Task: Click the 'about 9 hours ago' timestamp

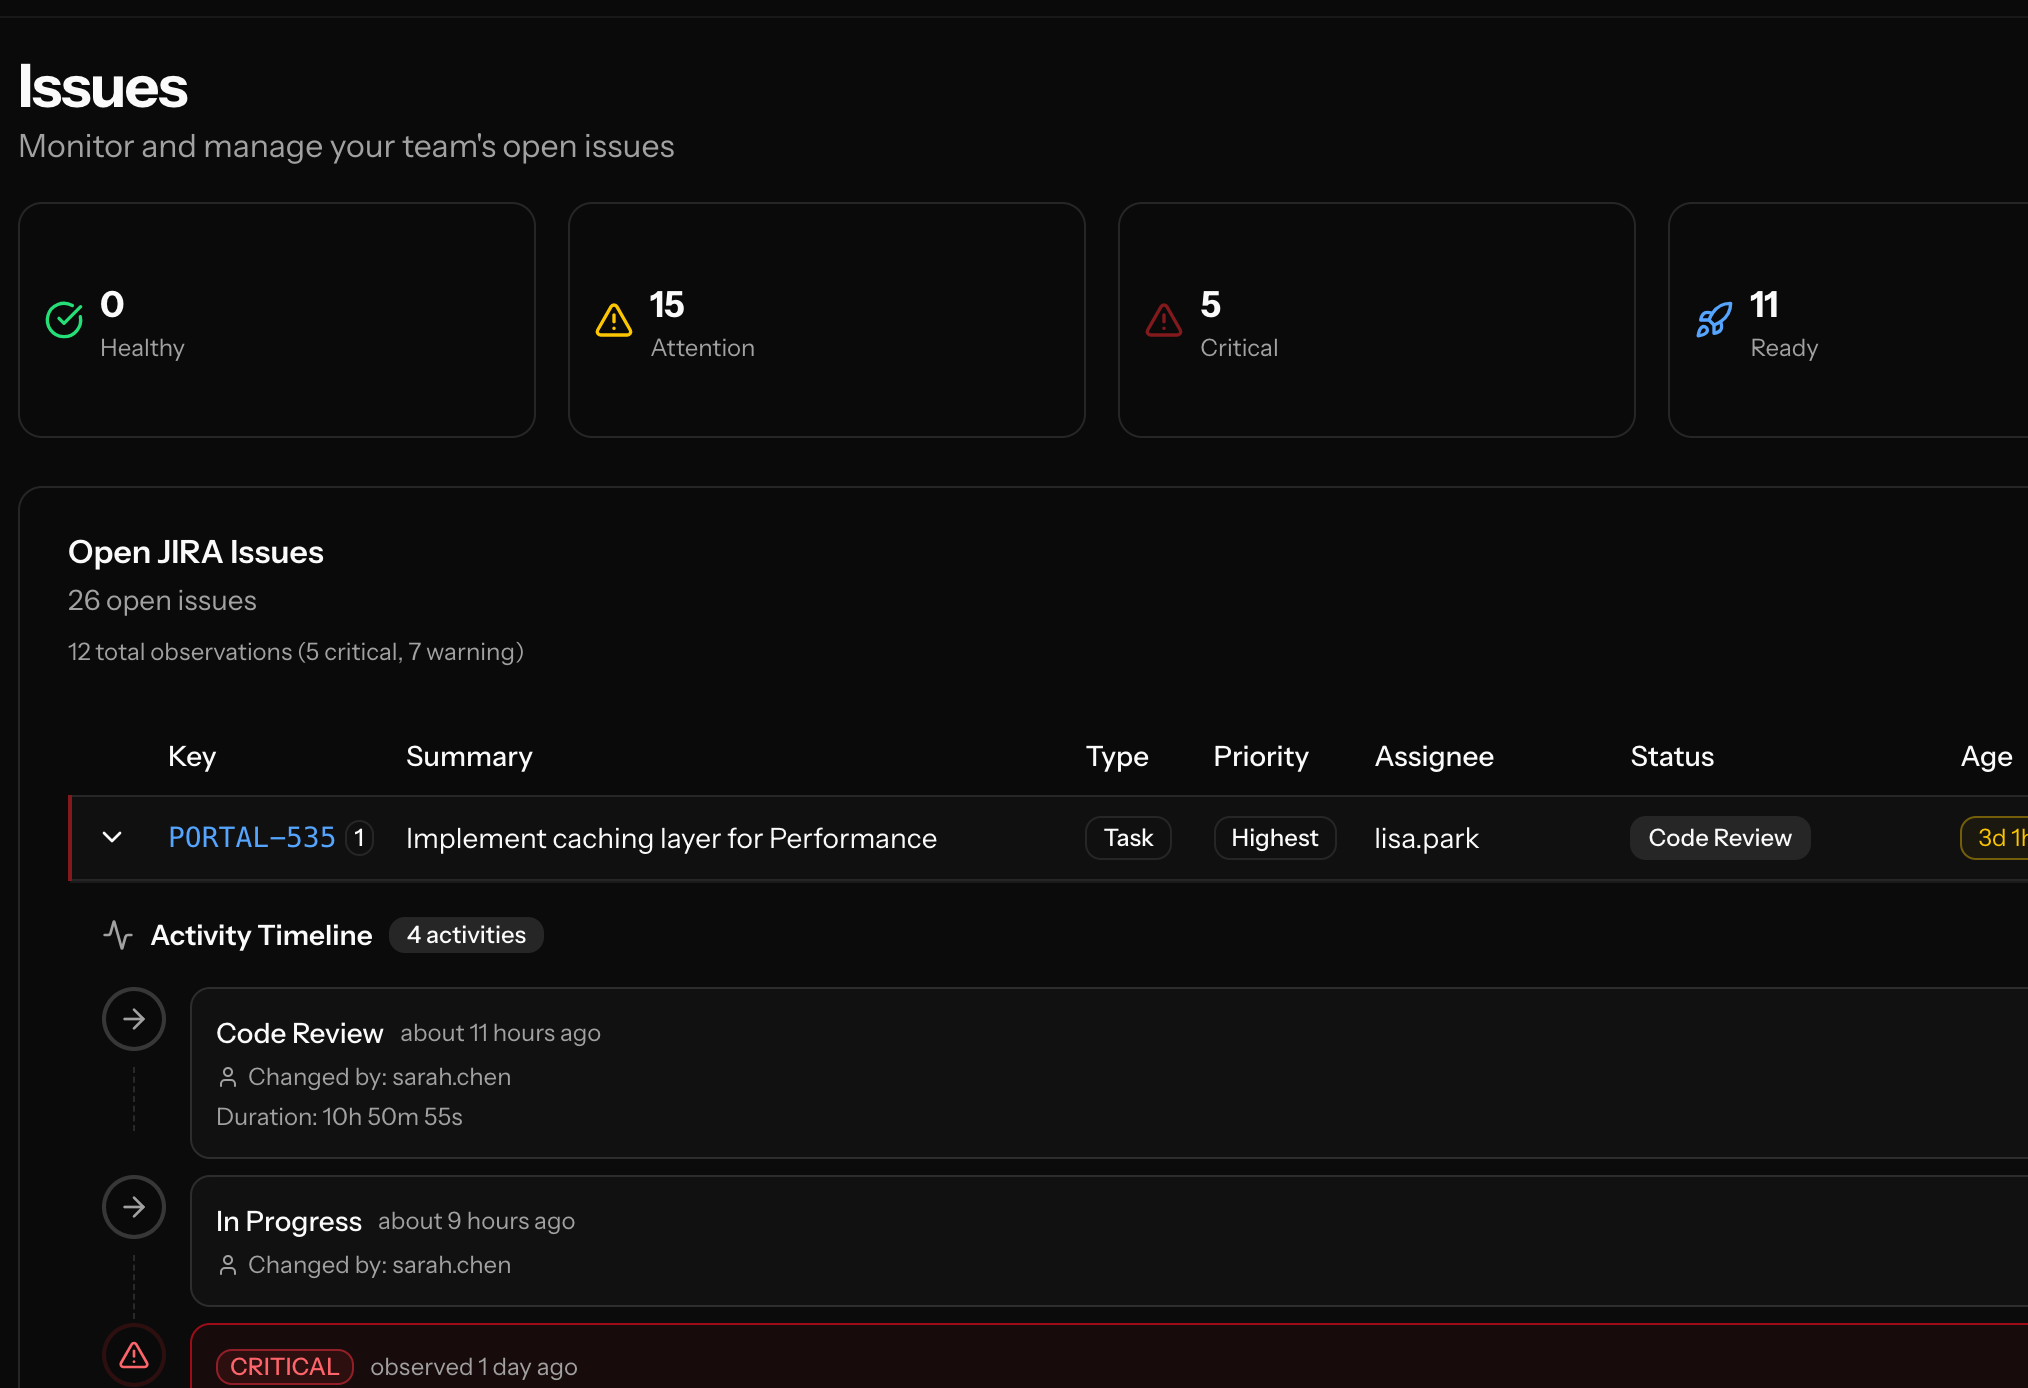Action: coord(476,1221)
